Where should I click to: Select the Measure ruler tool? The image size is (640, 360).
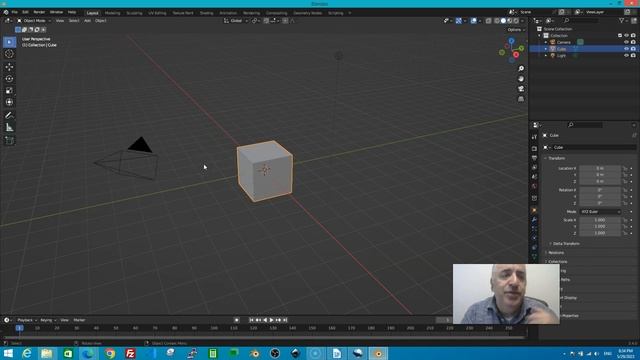(9, 128)
